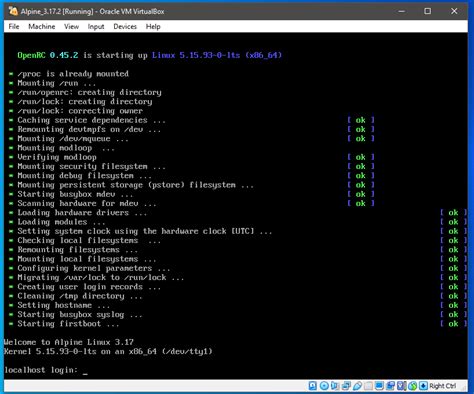Click the keyboard capture arrow icon
Viewport: 474px width, 394px height.
pyautogui.click(x=423, y=386)
